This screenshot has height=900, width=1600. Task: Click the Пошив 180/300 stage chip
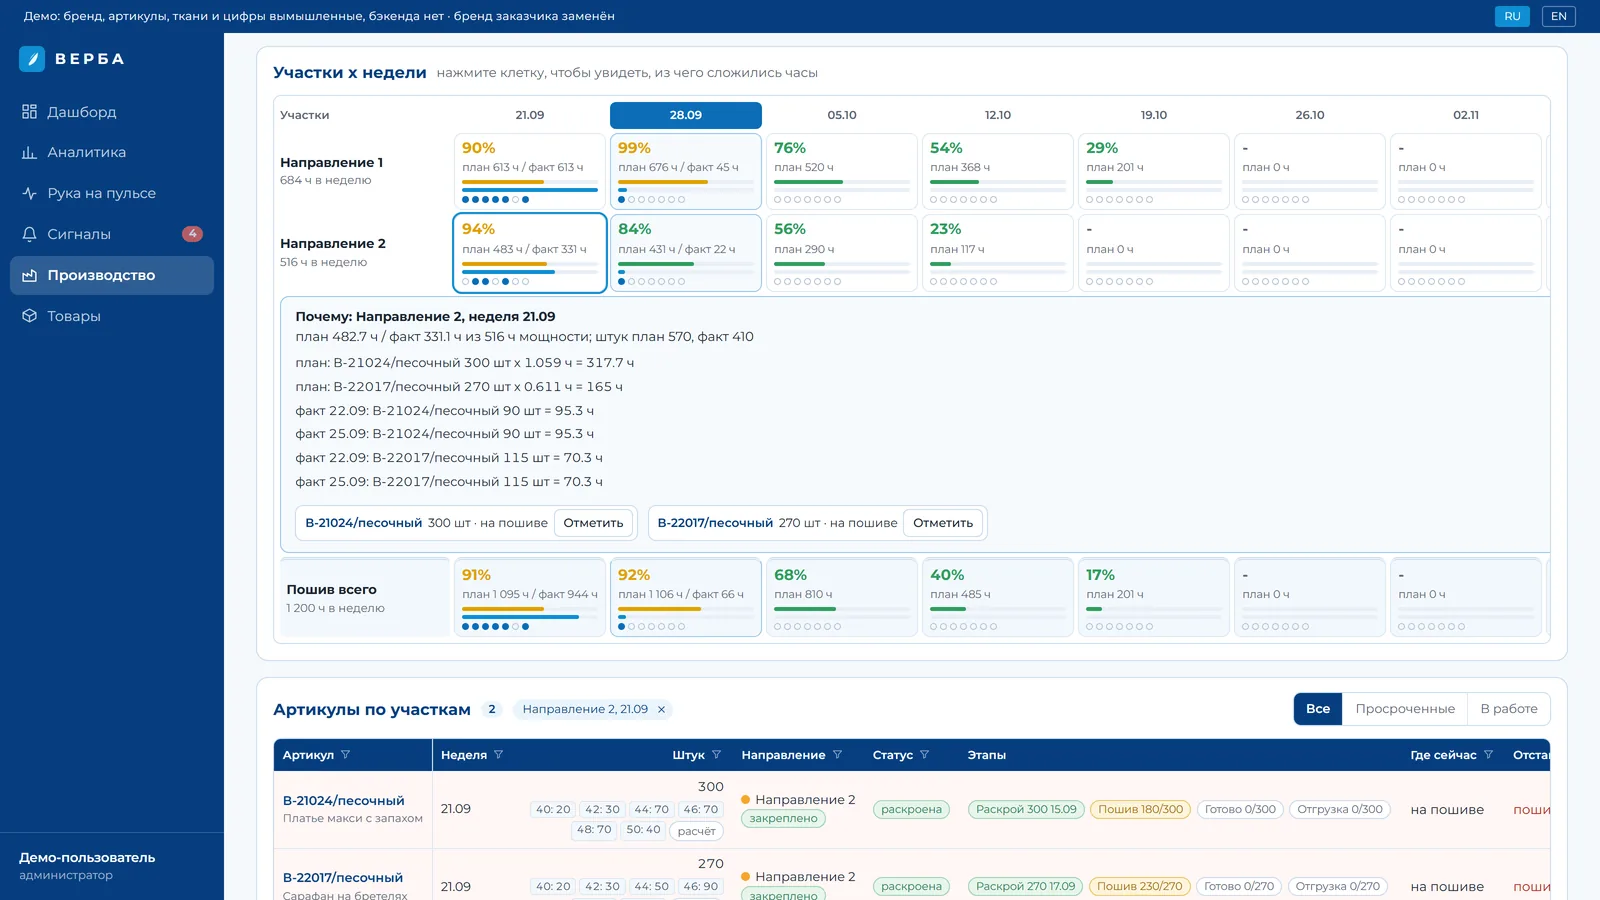[1141, 810]
